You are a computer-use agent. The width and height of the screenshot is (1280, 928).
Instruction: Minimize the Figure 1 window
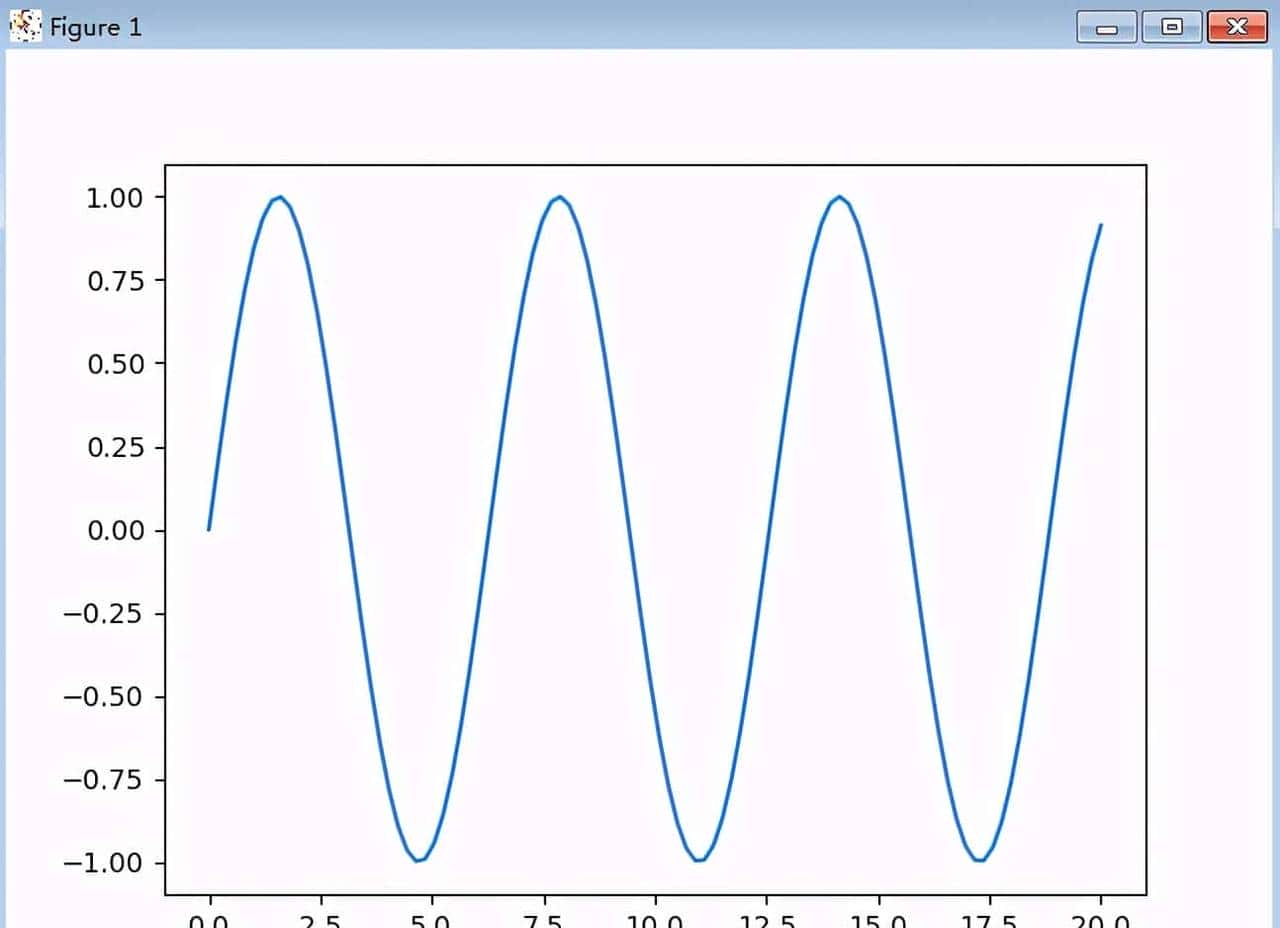(x=1106, y=27)
